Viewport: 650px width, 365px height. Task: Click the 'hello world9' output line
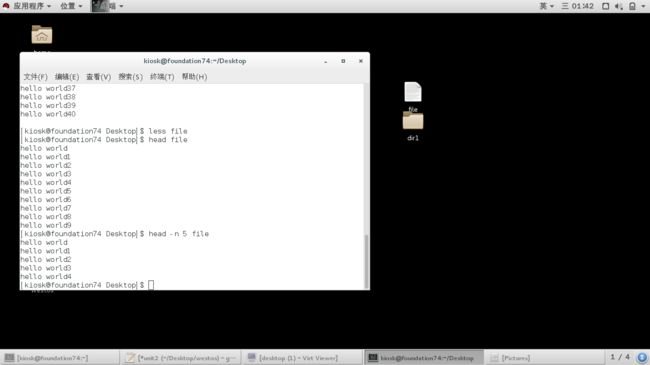(x=46, y=225)
